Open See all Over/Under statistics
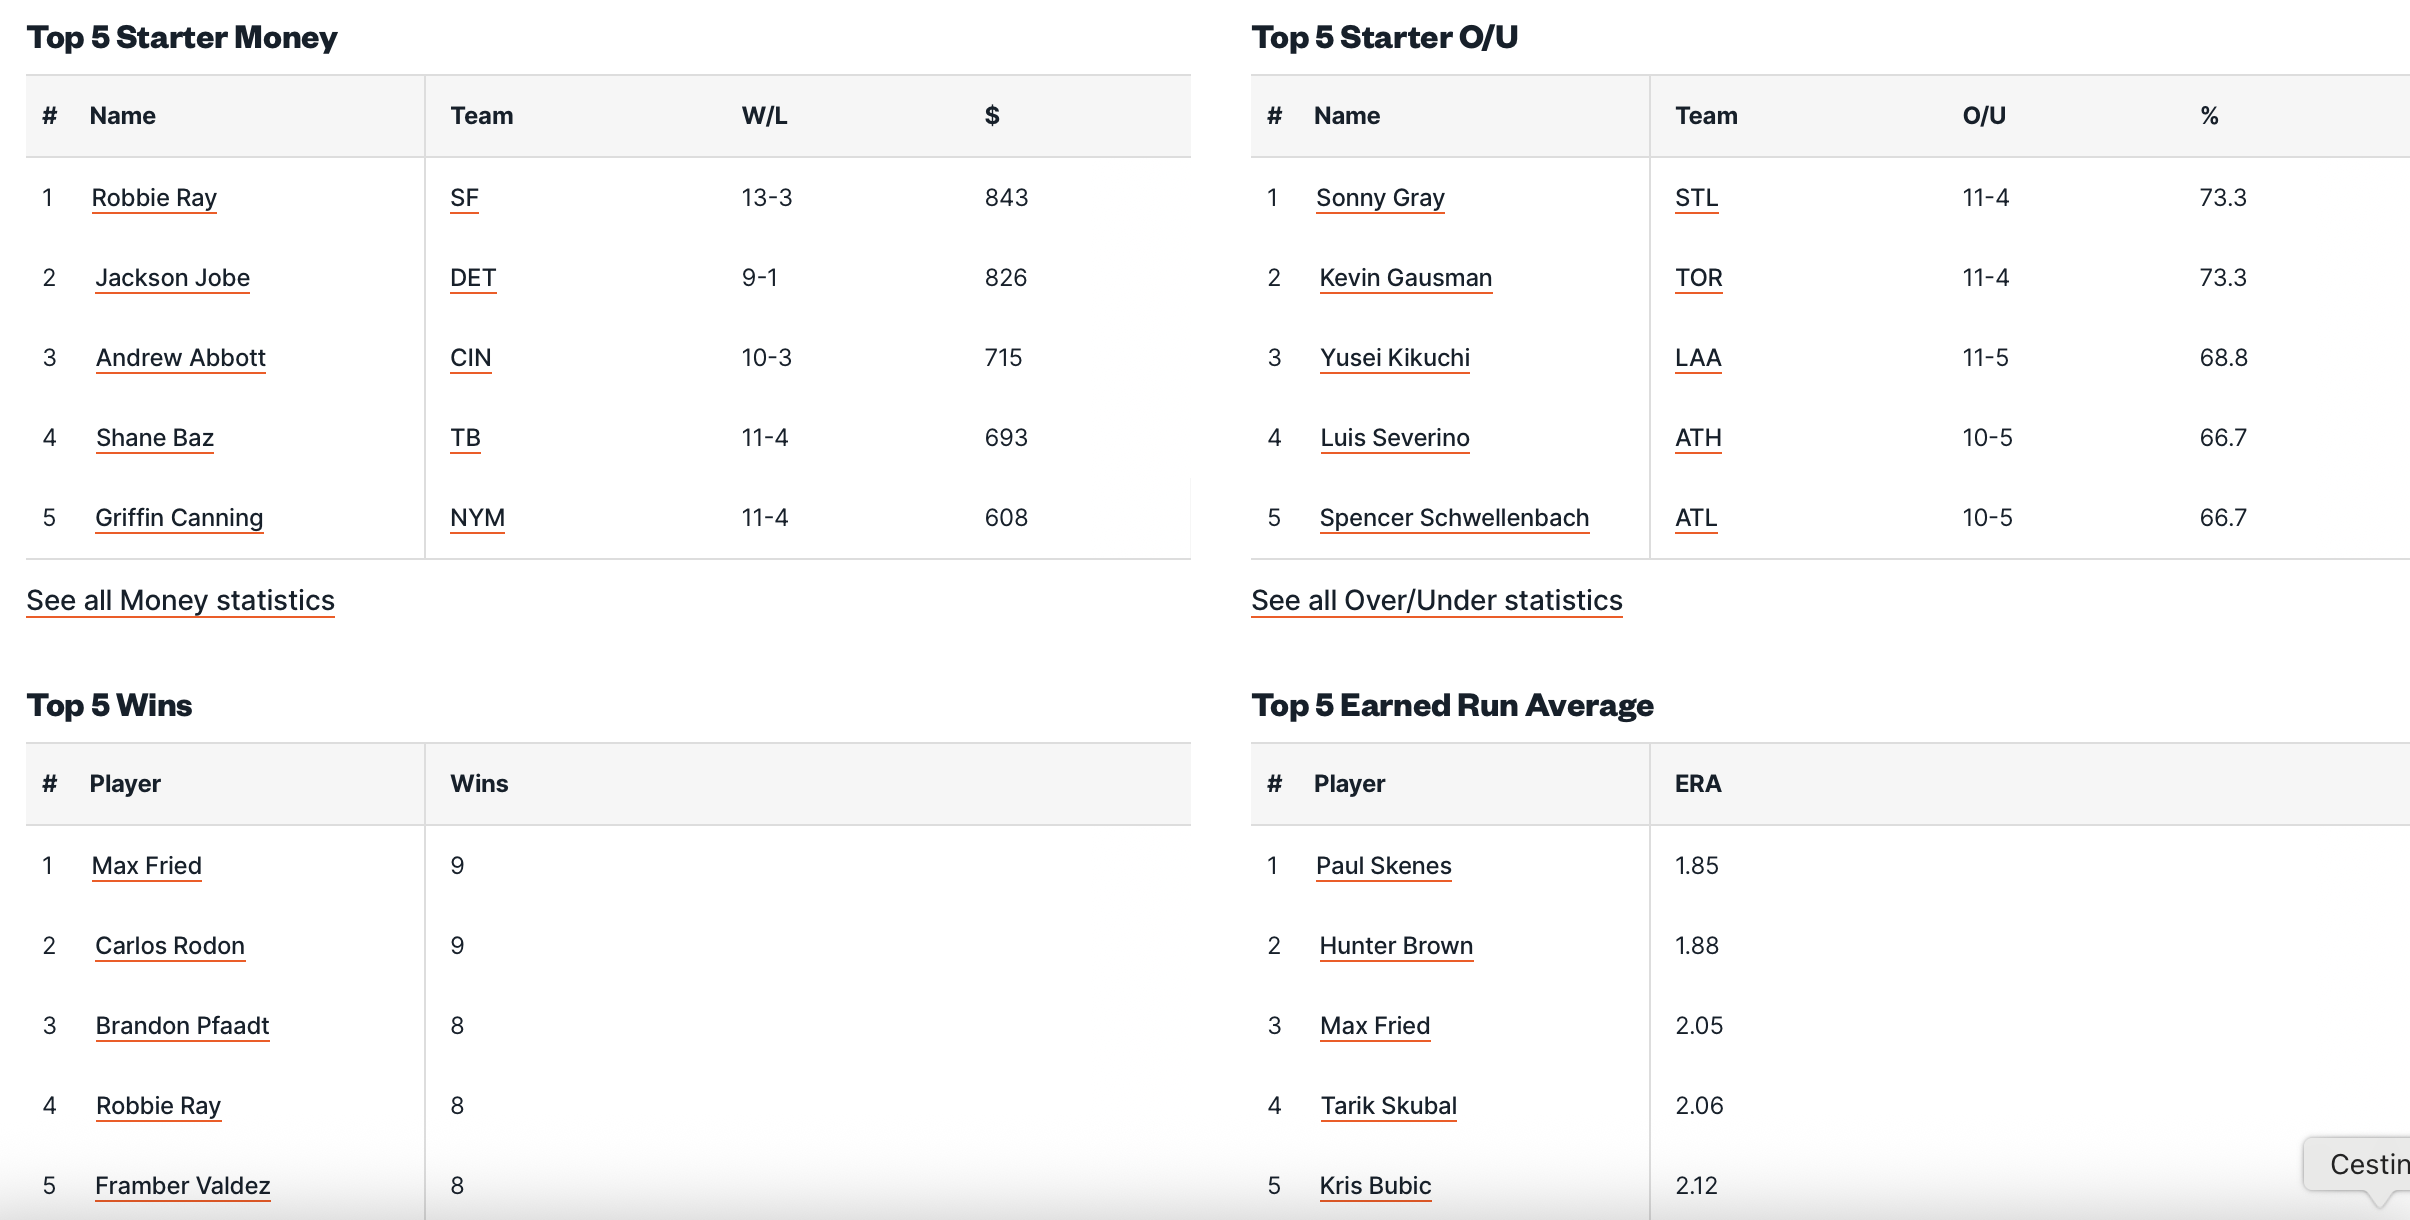The image size is (2410, 1220). click(1436, 600)
